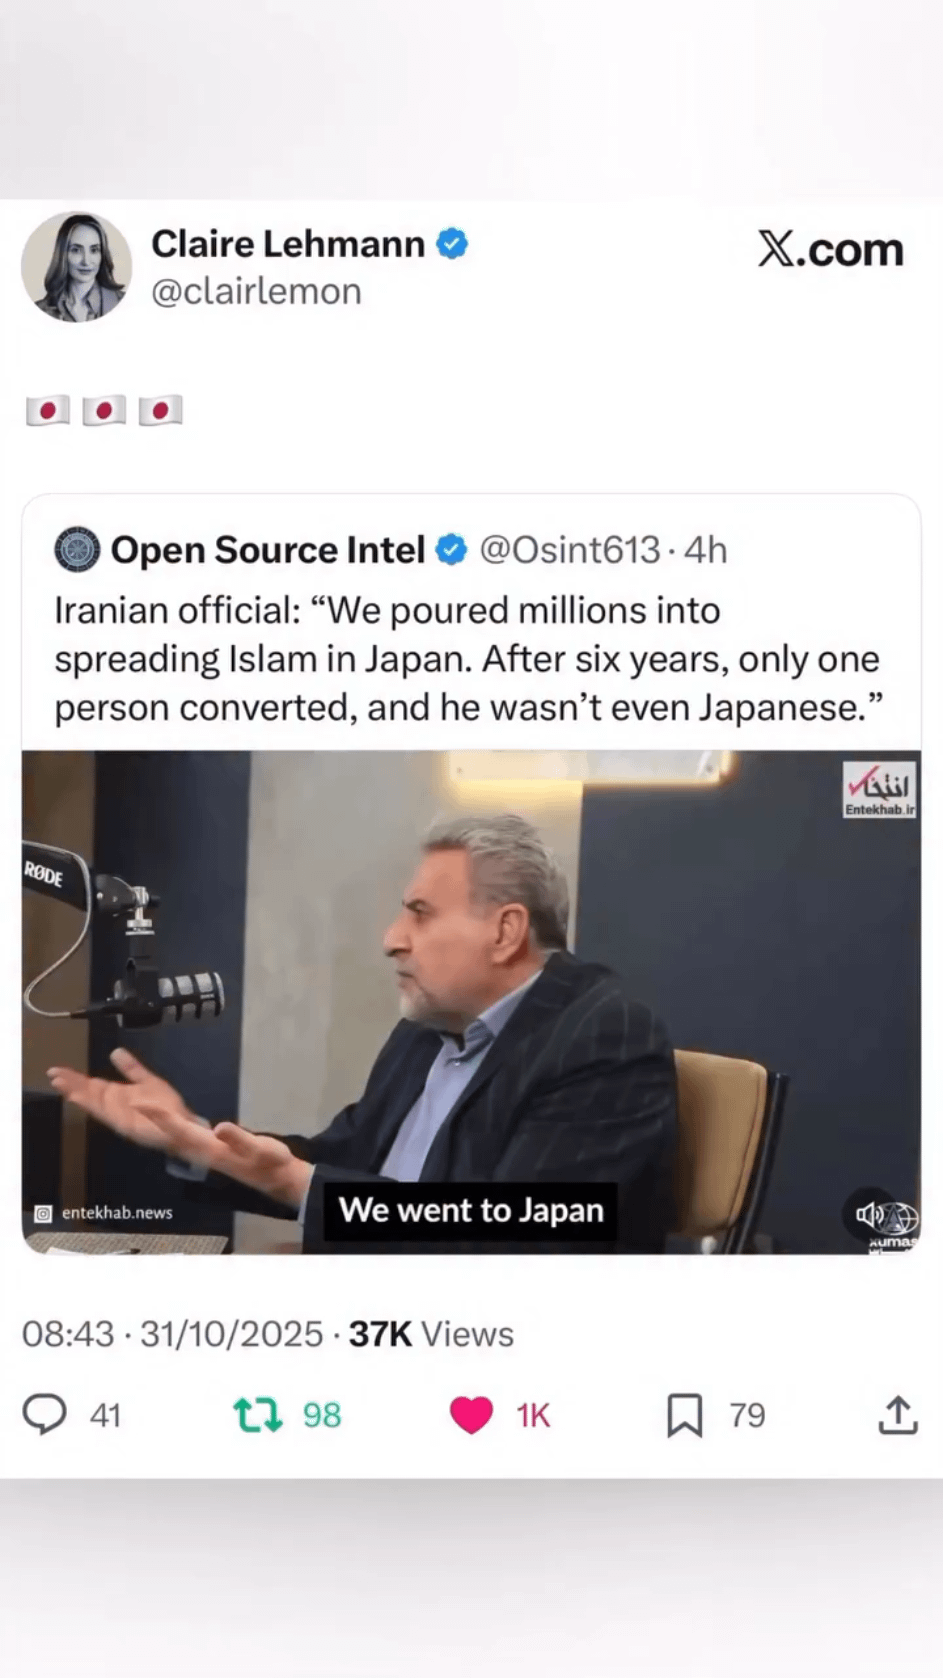Play the embedded interview video
The image size is (943, 1678).
click(471, 1002)
